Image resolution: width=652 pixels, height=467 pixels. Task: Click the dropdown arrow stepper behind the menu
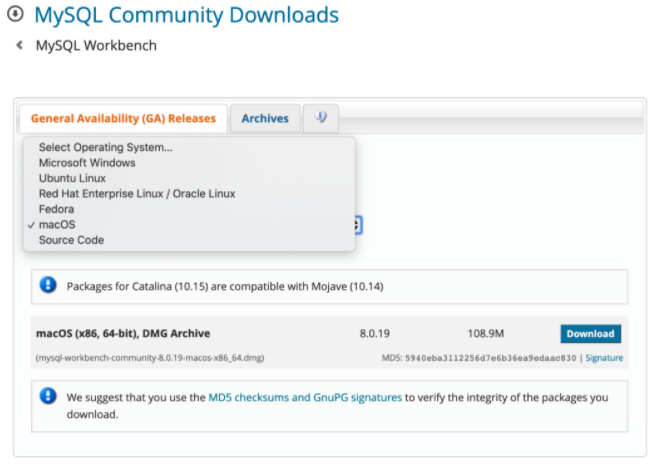coord(358,225)
